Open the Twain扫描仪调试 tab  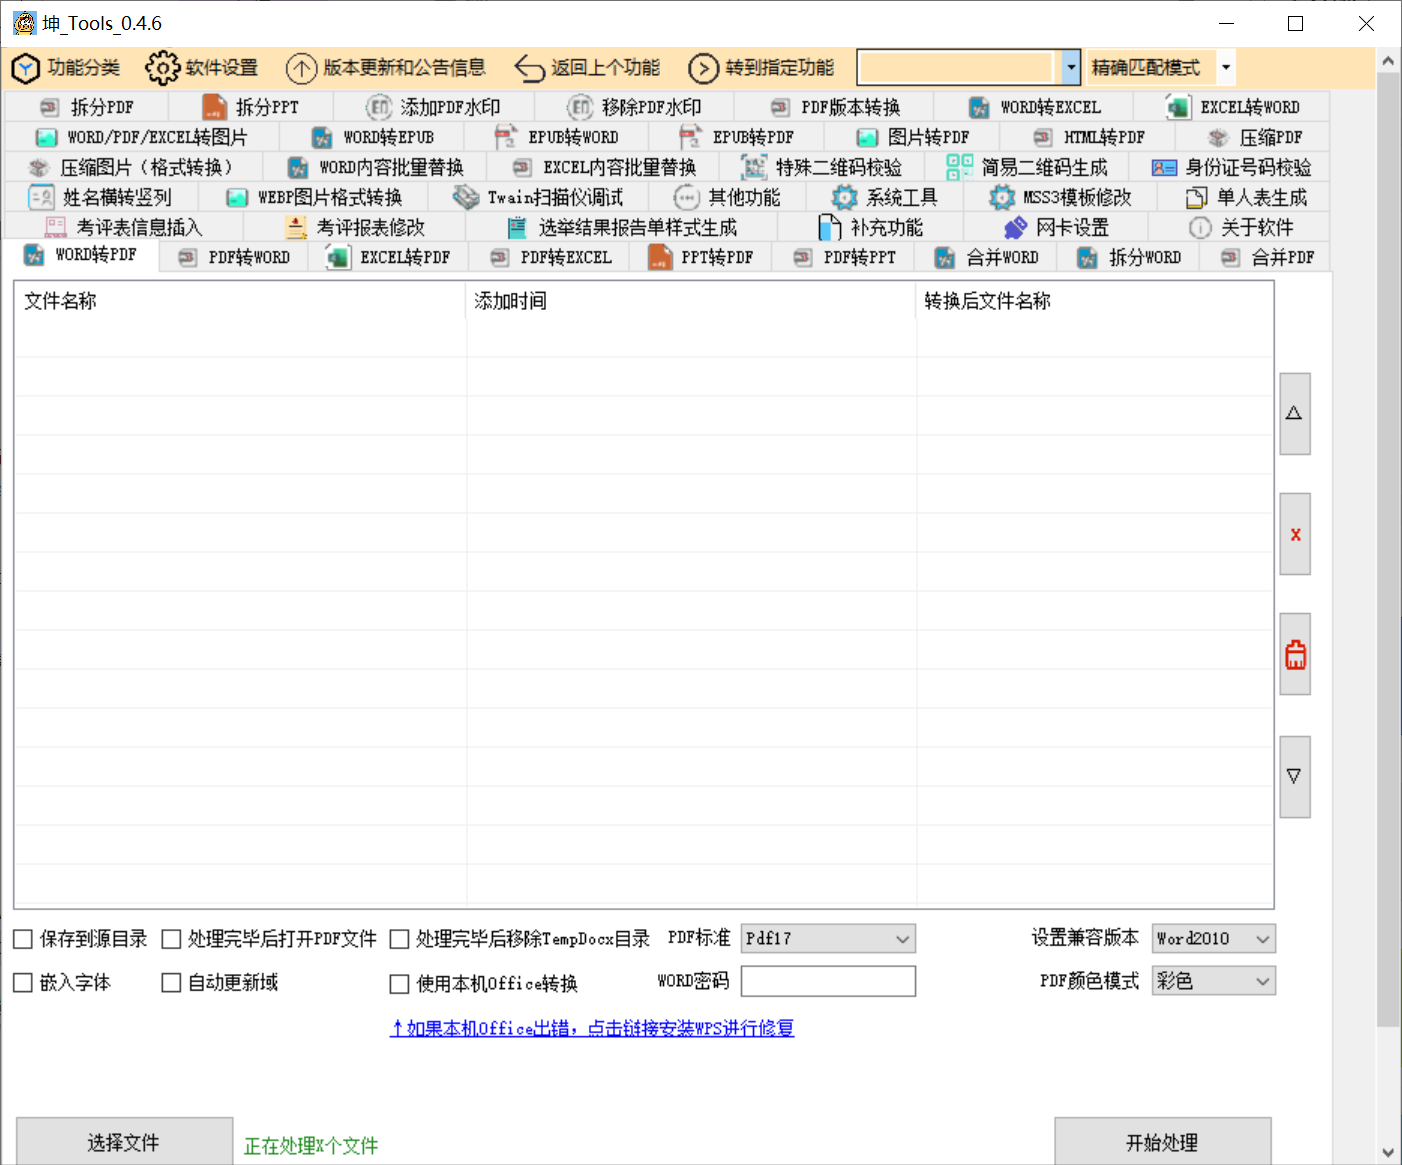(538, 197)
